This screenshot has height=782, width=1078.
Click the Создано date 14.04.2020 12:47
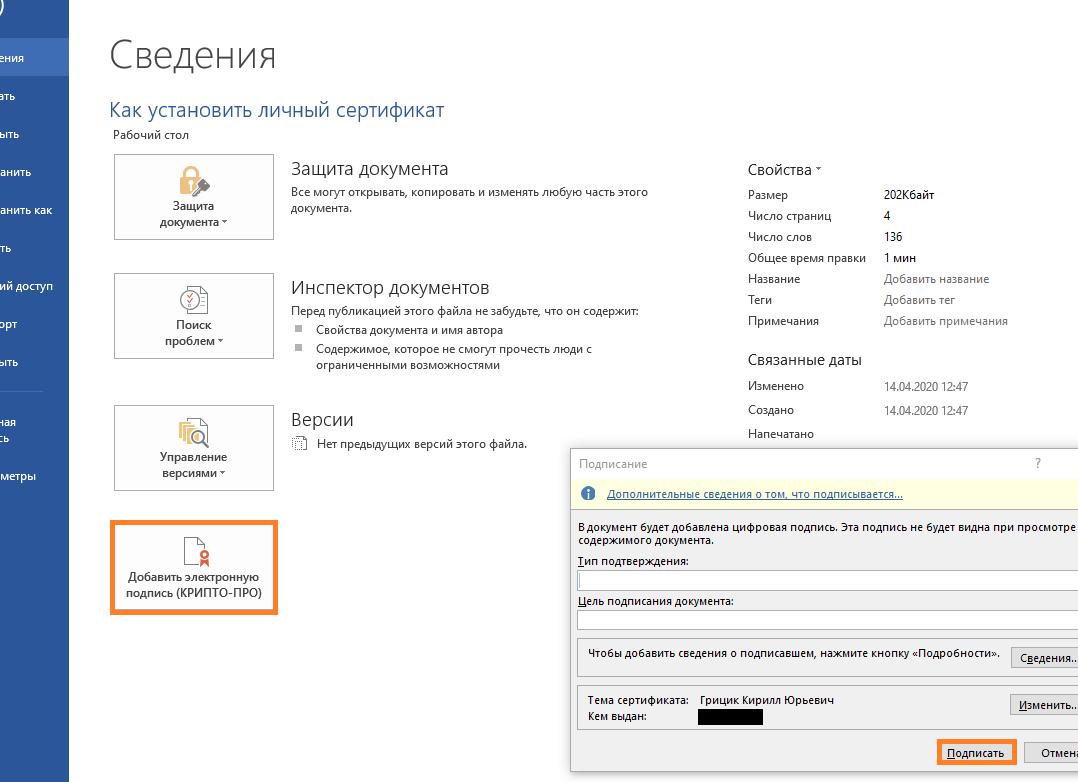pos(925,411)
